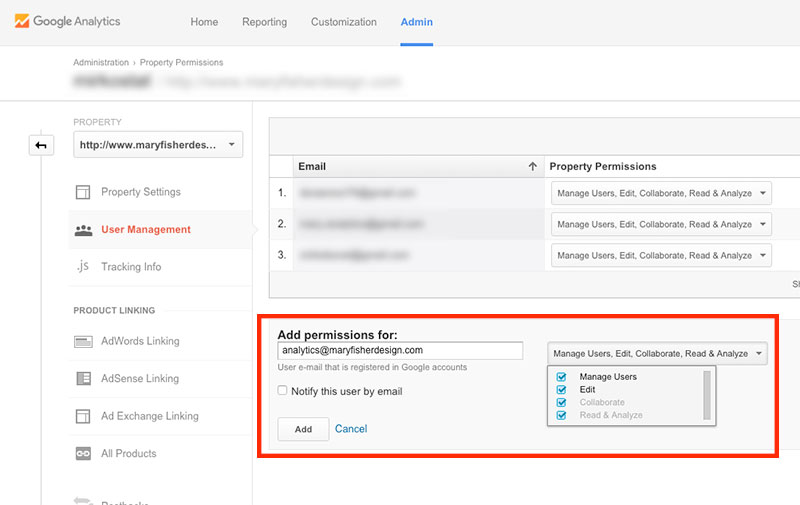
Task: Click the Cancel link
Action: click(x=351, y=428)
